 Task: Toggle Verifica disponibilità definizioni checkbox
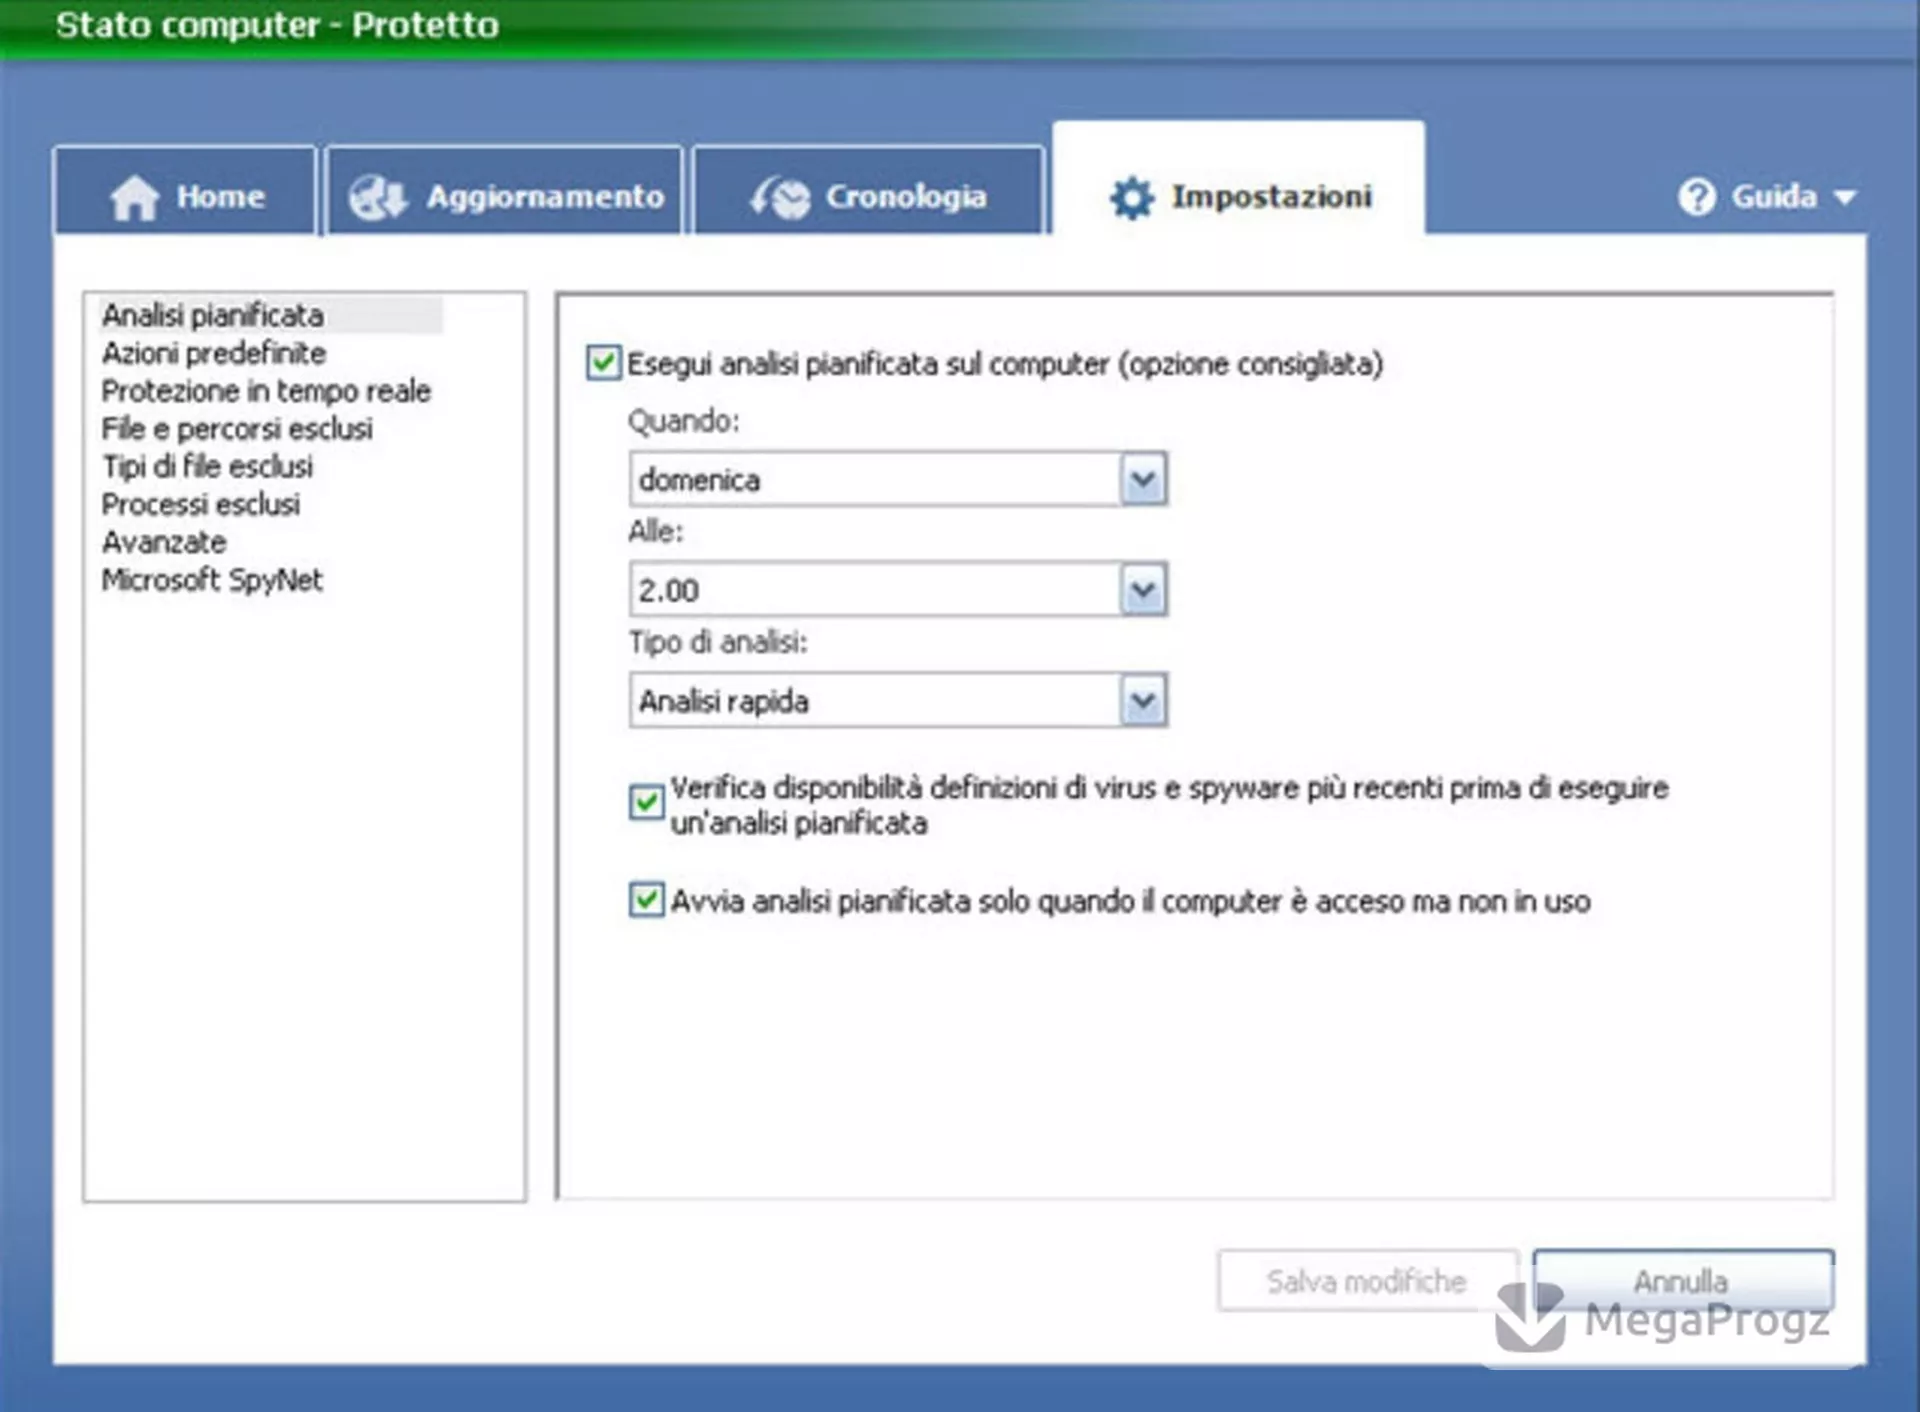pyautogui.click(x=647, y=802)
